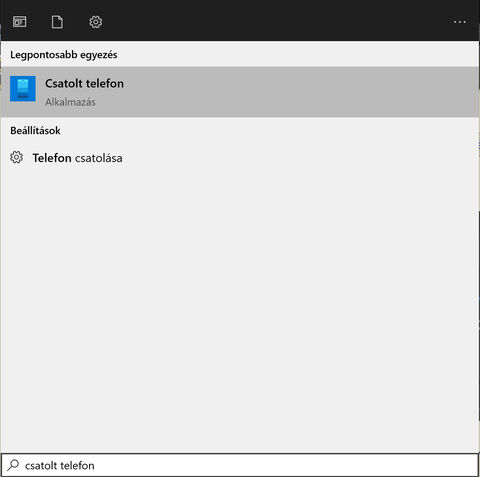This screenshot has height=477, width=480.
Task: Open the more options ellipsis menu
Action: click(460, 22)
